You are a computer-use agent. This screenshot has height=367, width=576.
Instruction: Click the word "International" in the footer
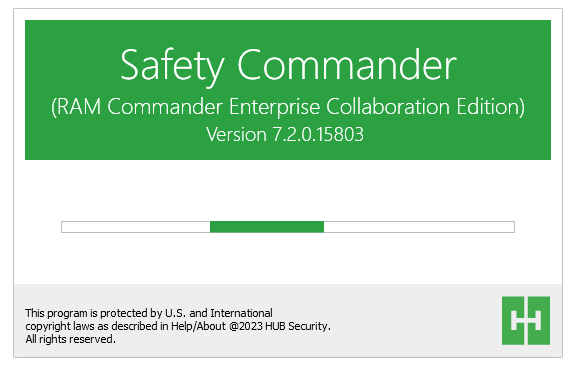tap(241, 313)
